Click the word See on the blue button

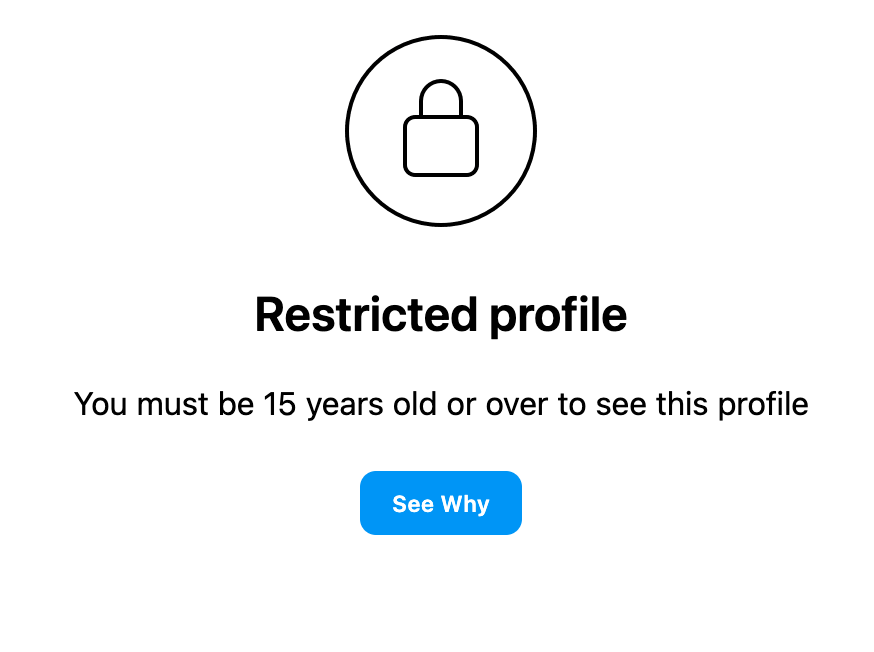point(412,504)
